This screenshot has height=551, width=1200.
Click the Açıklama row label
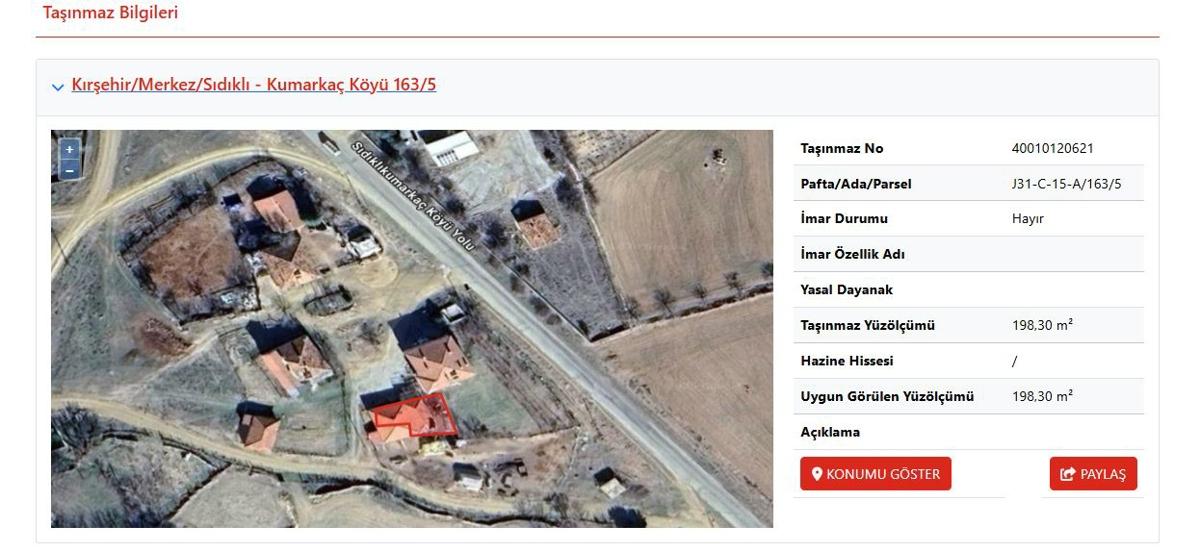tap(830, 432)
